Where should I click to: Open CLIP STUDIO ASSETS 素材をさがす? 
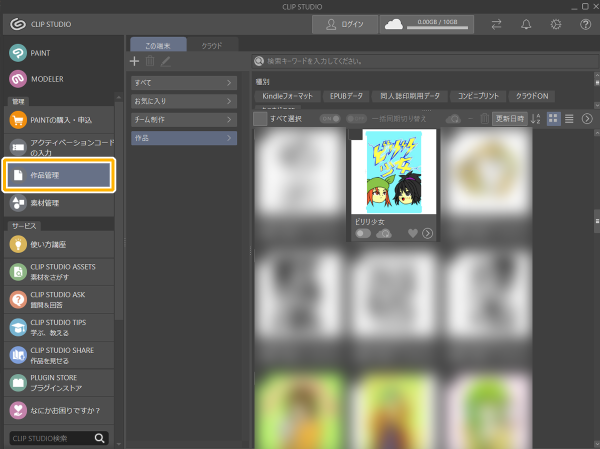[59, 272]
